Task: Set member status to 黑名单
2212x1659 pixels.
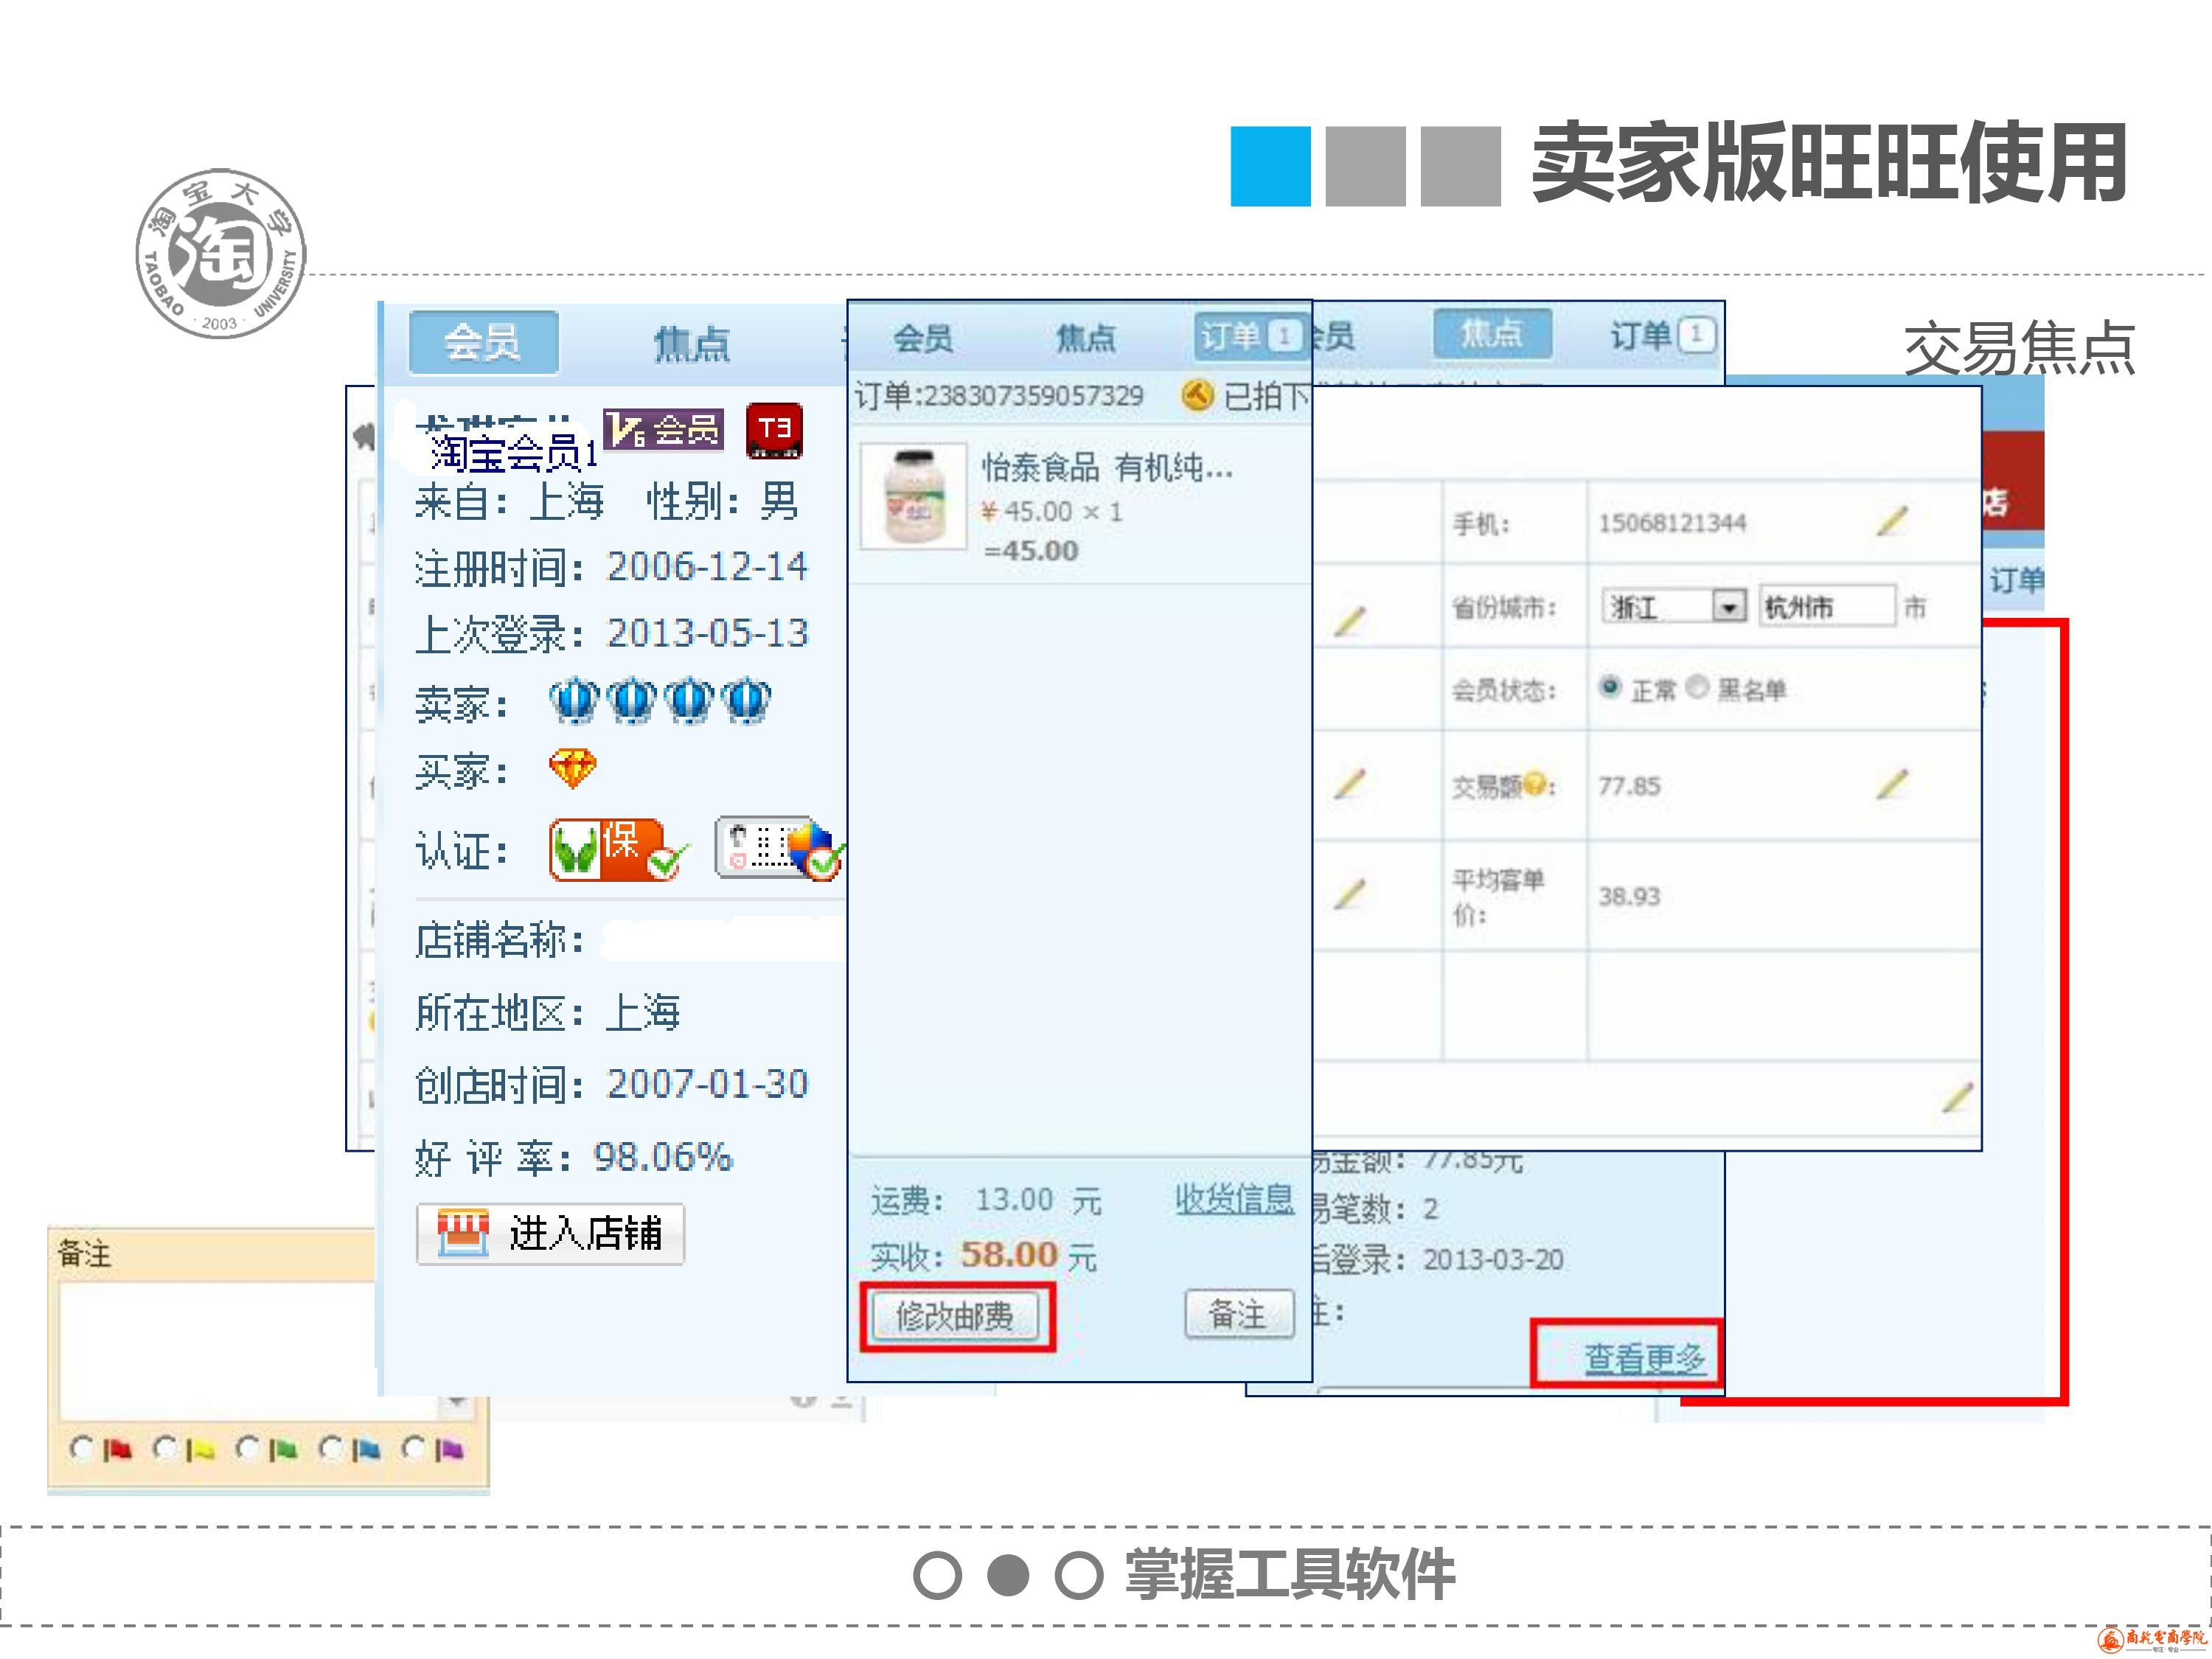Action: click(1697, 687)
